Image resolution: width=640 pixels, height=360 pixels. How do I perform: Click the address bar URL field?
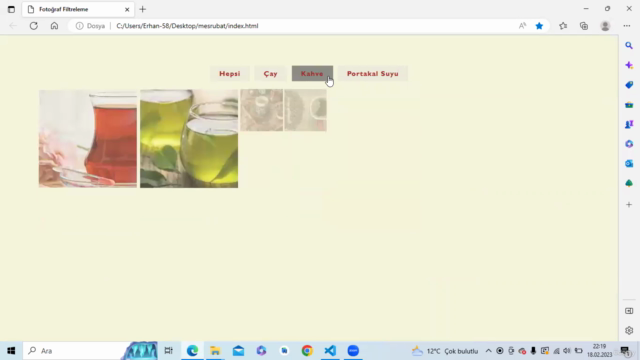[310, 26]
